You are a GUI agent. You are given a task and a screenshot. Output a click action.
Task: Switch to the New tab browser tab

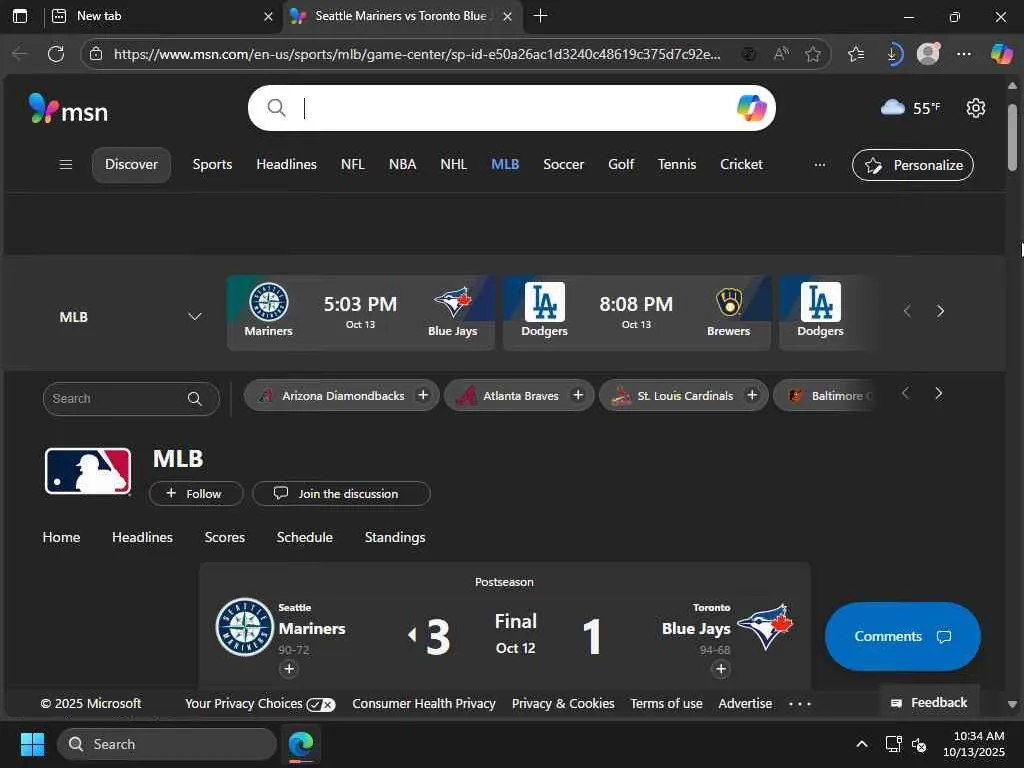[160, 16]
